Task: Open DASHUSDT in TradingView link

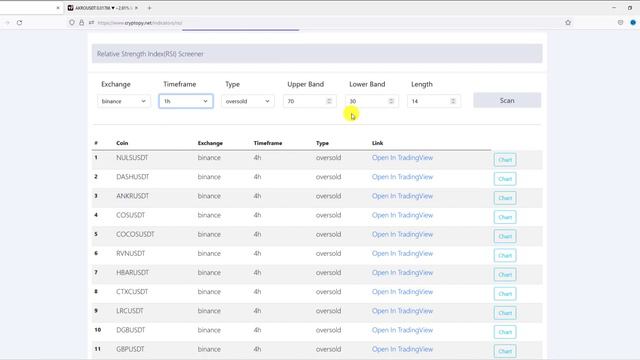Action: pyautogui.click(x=402, y=177)
